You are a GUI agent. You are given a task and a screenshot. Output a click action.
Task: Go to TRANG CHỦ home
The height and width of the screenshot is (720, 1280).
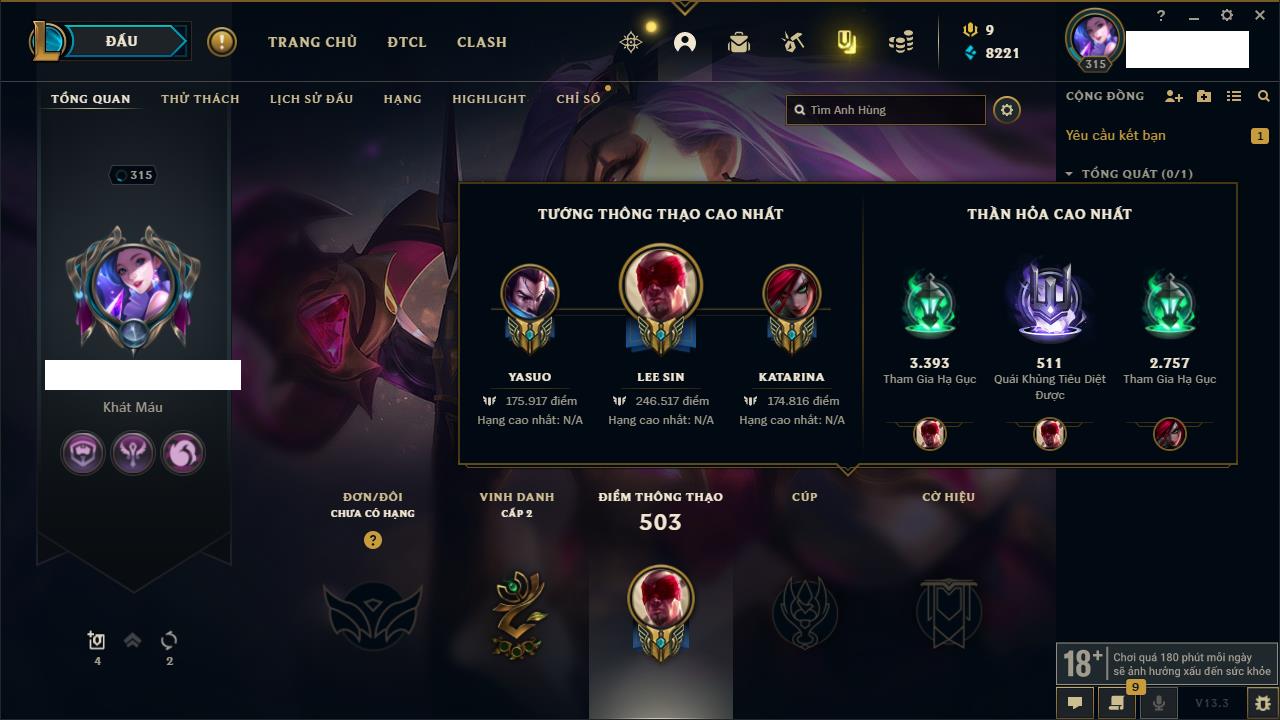[312, 42]
